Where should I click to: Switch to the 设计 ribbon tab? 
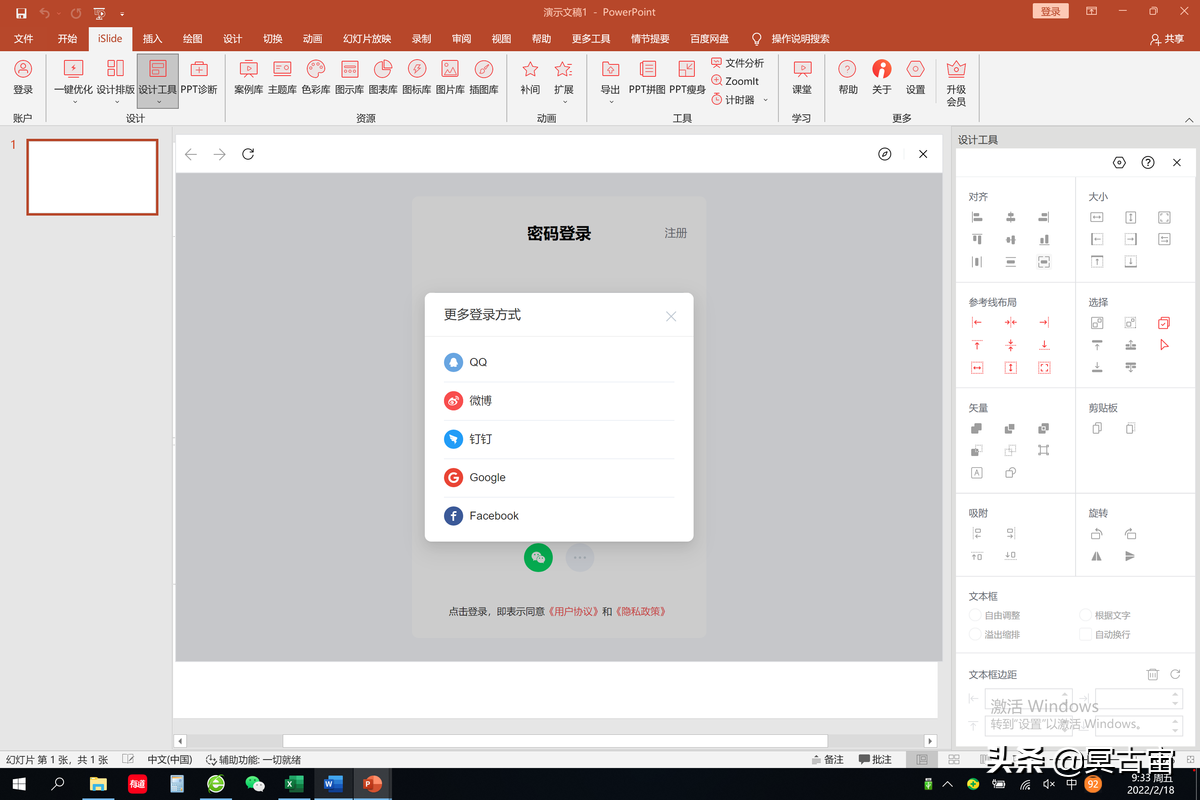pyautogui.click(x=232, y=39)
